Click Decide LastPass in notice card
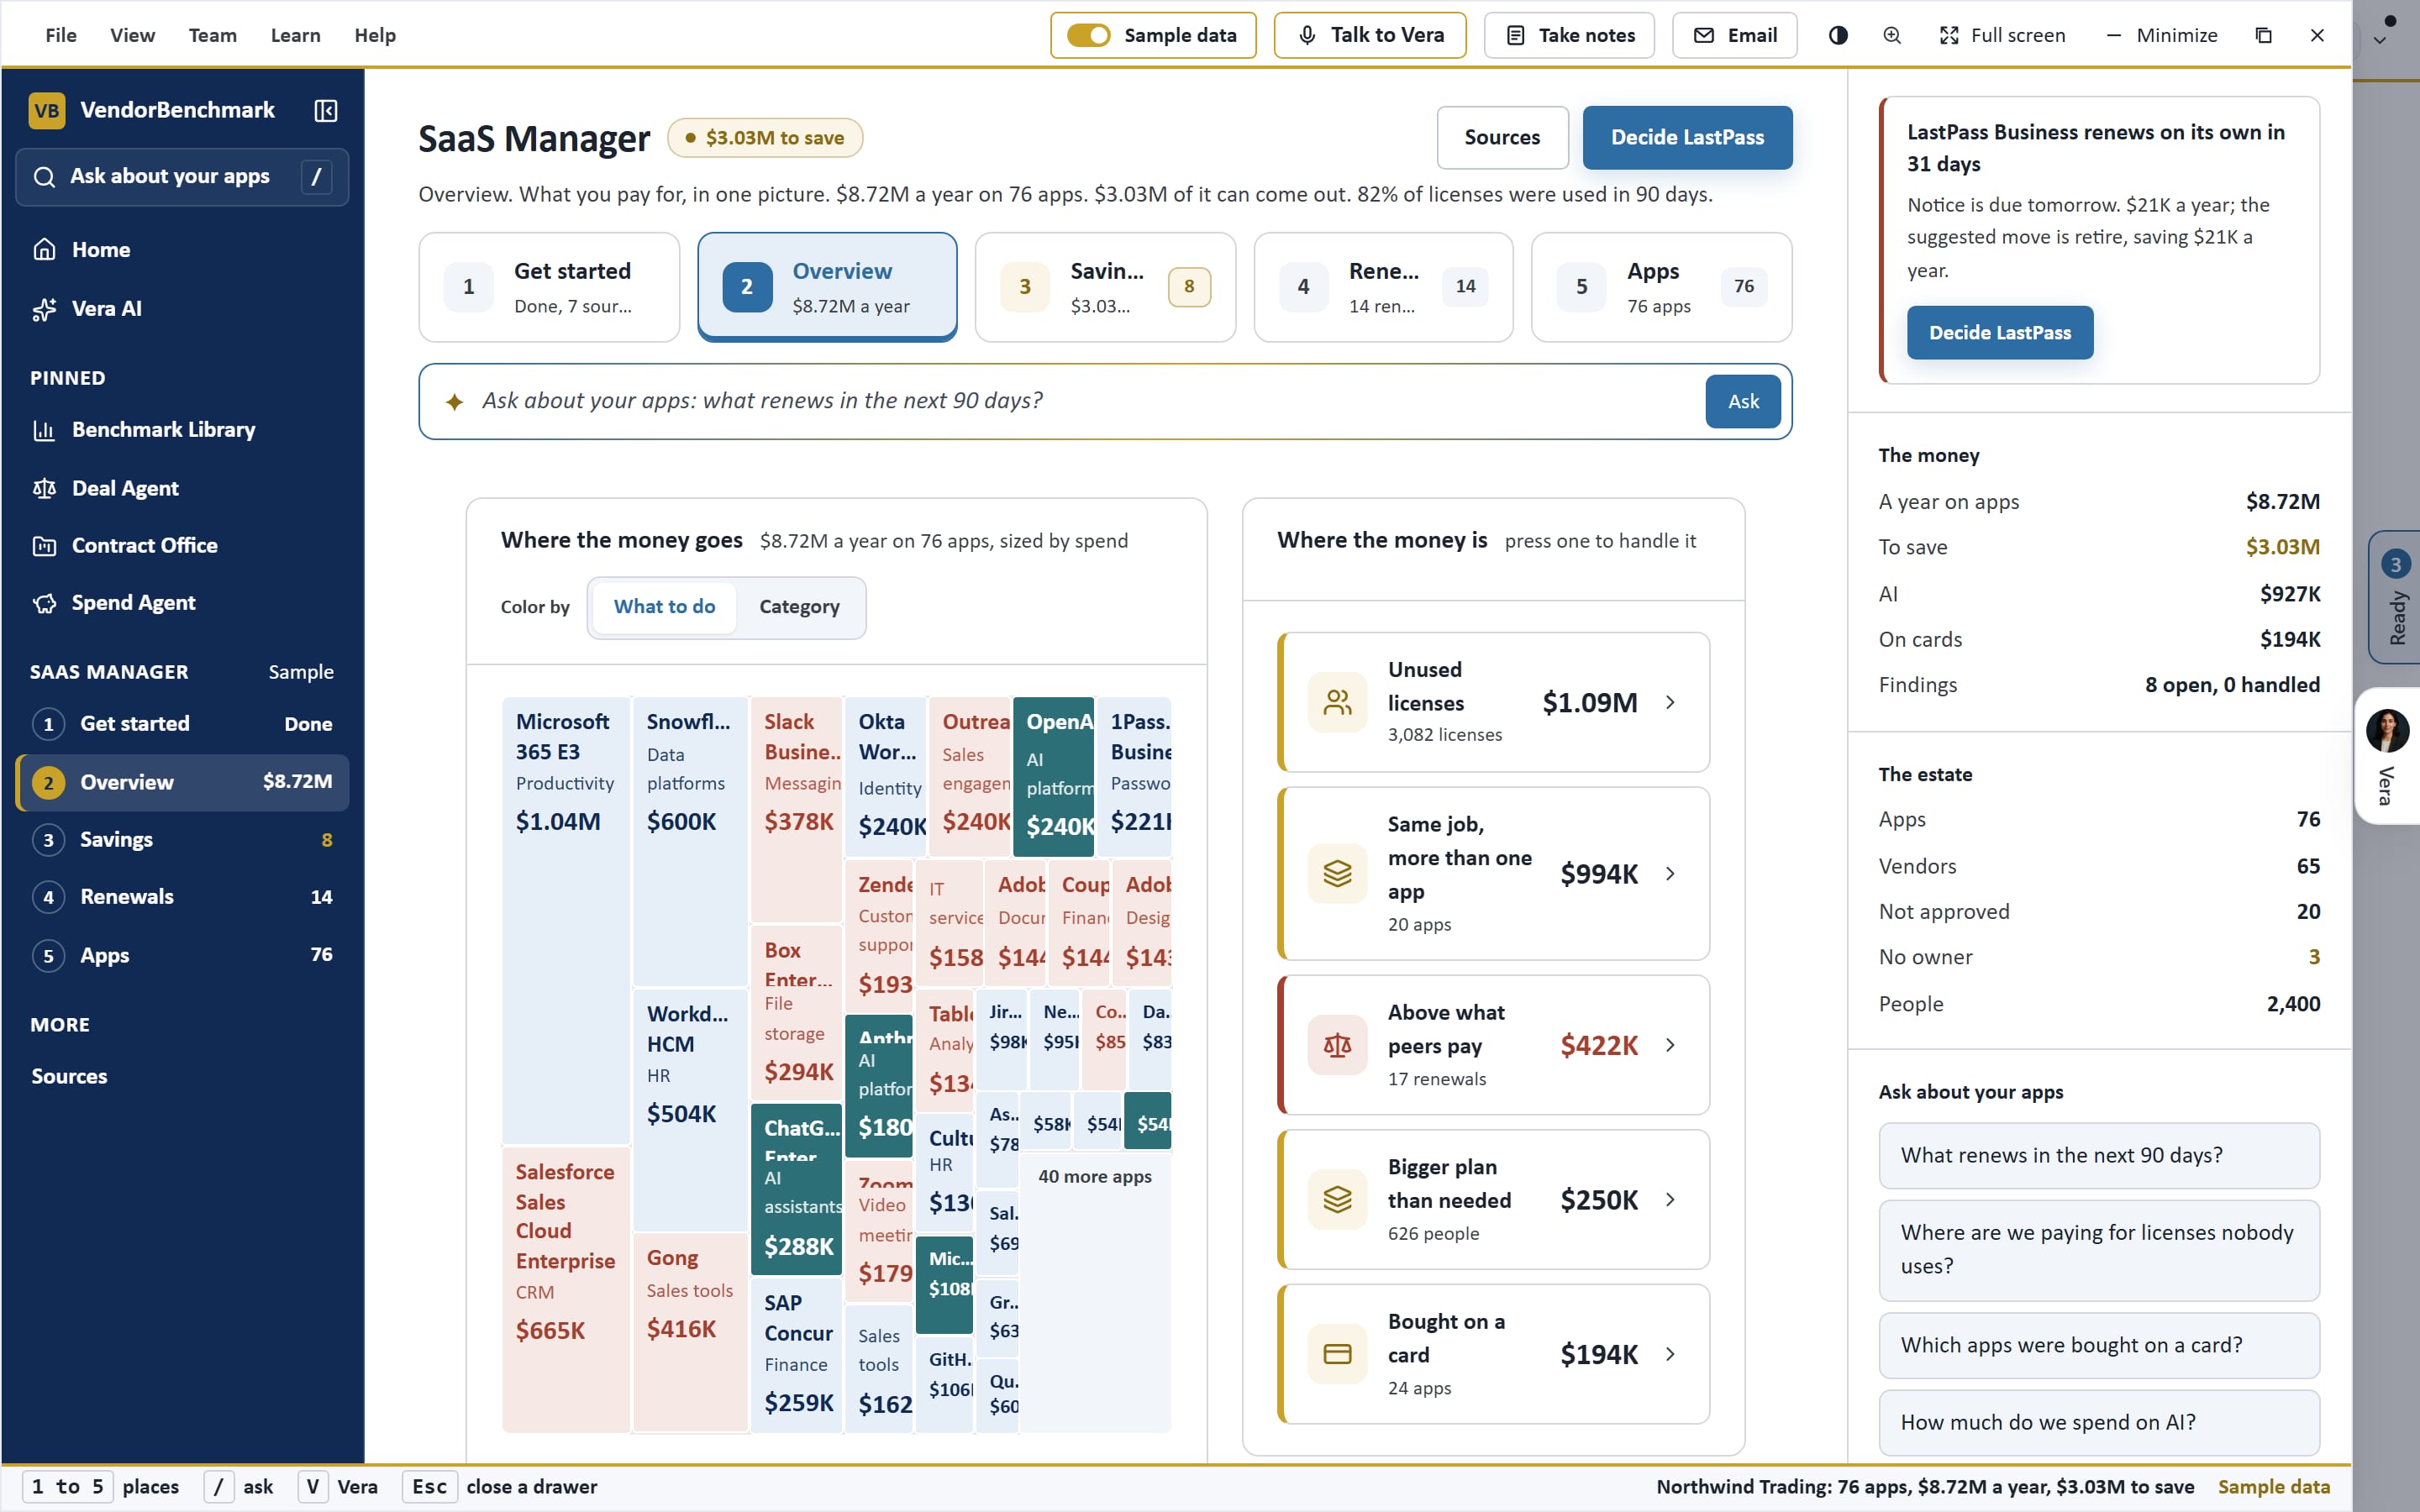 (x=2000, y=332)
